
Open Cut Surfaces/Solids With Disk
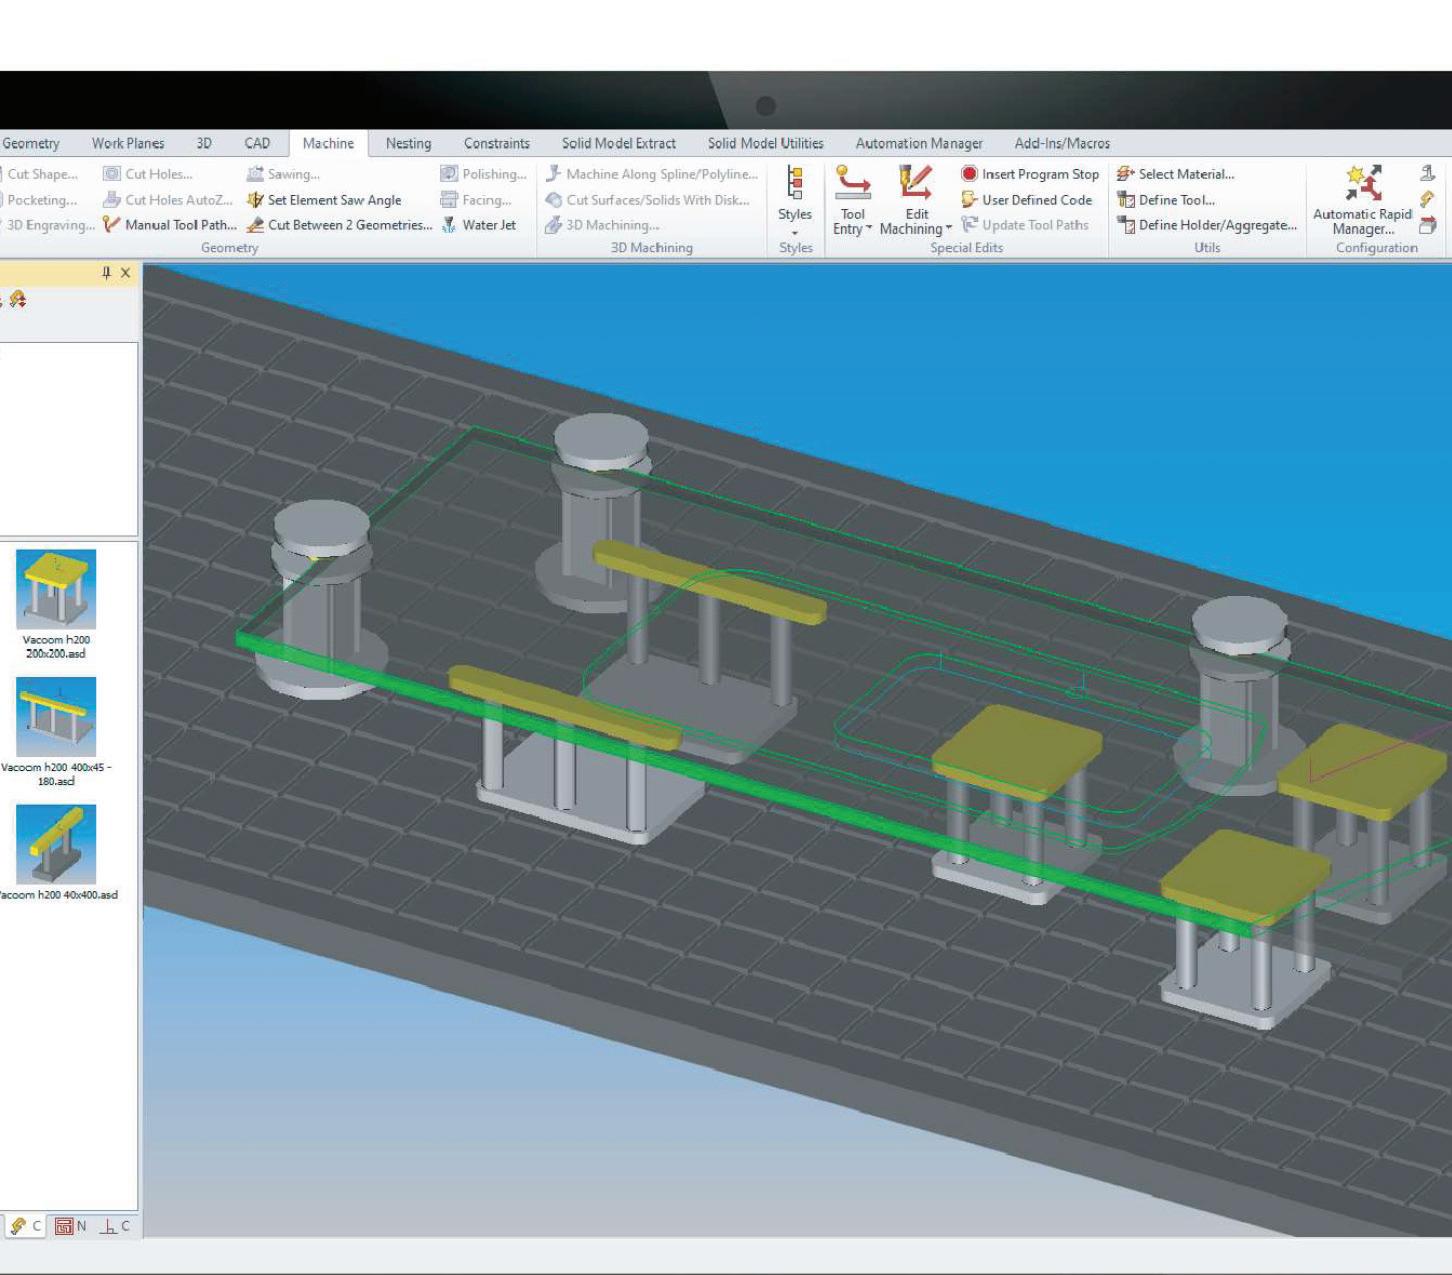tap(647, 200)
